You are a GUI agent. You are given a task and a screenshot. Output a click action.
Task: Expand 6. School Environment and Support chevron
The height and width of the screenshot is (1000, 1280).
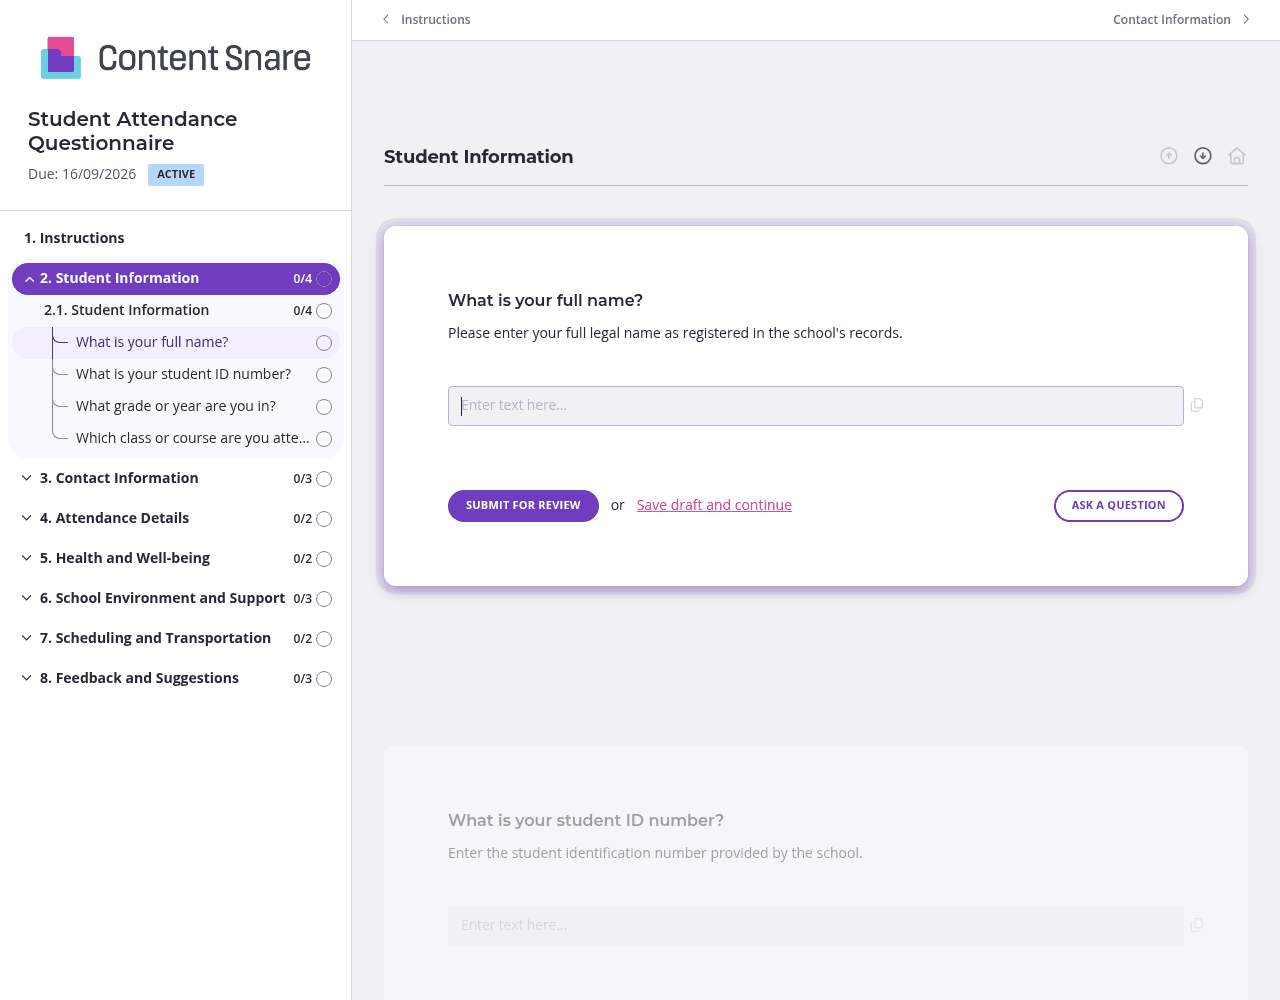27,598
